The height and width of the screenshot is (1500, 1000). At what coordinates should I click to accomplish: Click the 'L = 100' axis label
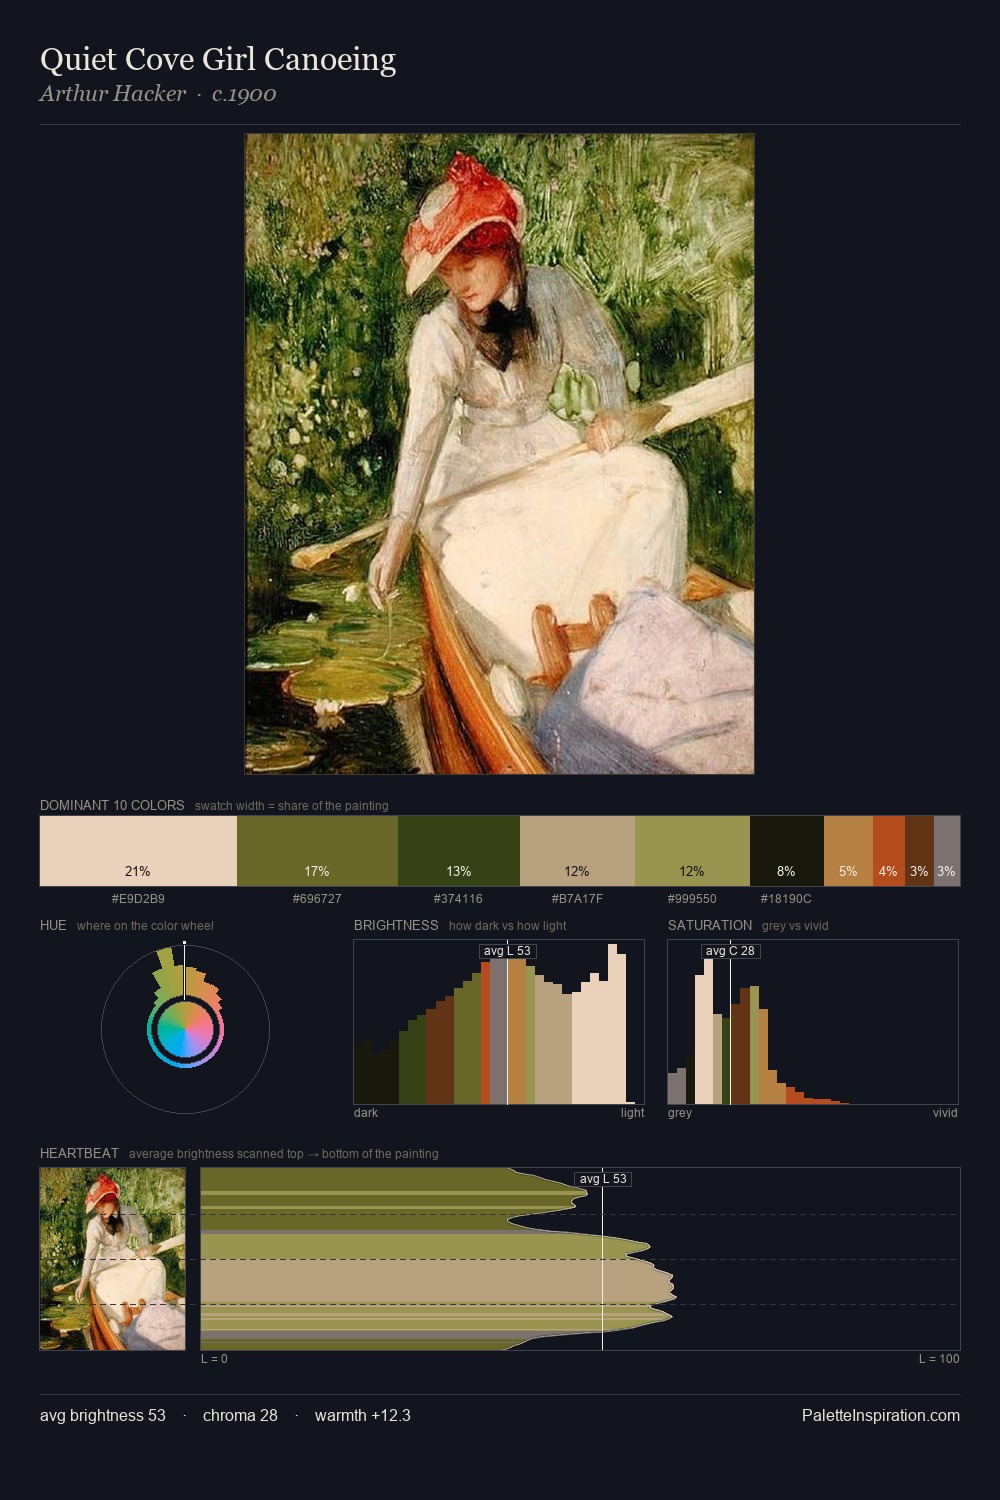(939, 1359)
